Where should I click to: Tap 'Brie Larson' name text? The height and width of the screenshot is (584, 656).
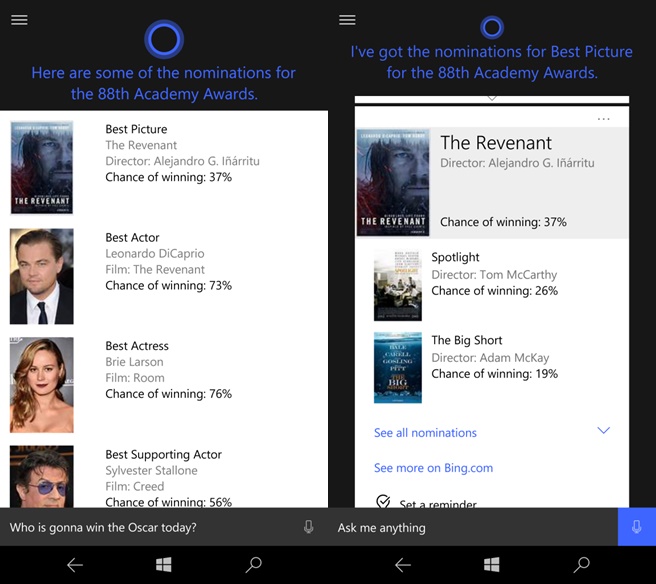pyautogui.click(x=134, y=362)
